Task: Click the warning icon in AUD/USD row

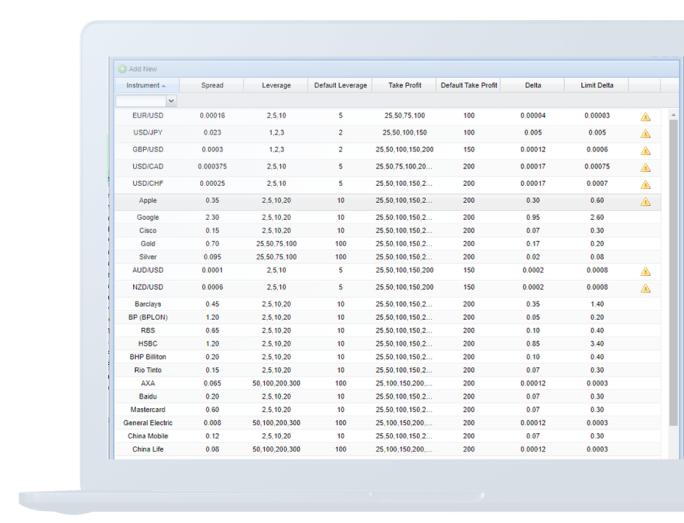Action: [x=646, y=271]
